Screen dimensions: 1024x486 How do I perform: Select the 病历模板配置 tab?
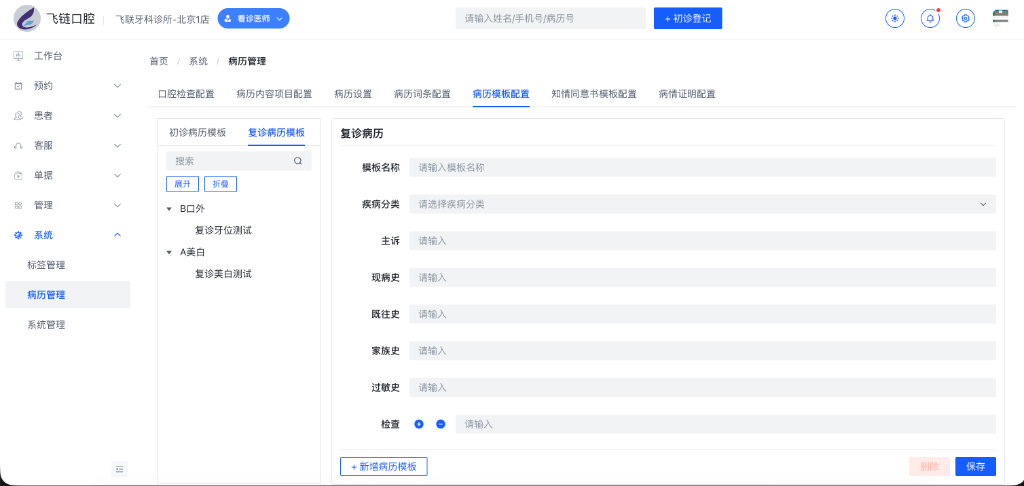tap(501, 94)
